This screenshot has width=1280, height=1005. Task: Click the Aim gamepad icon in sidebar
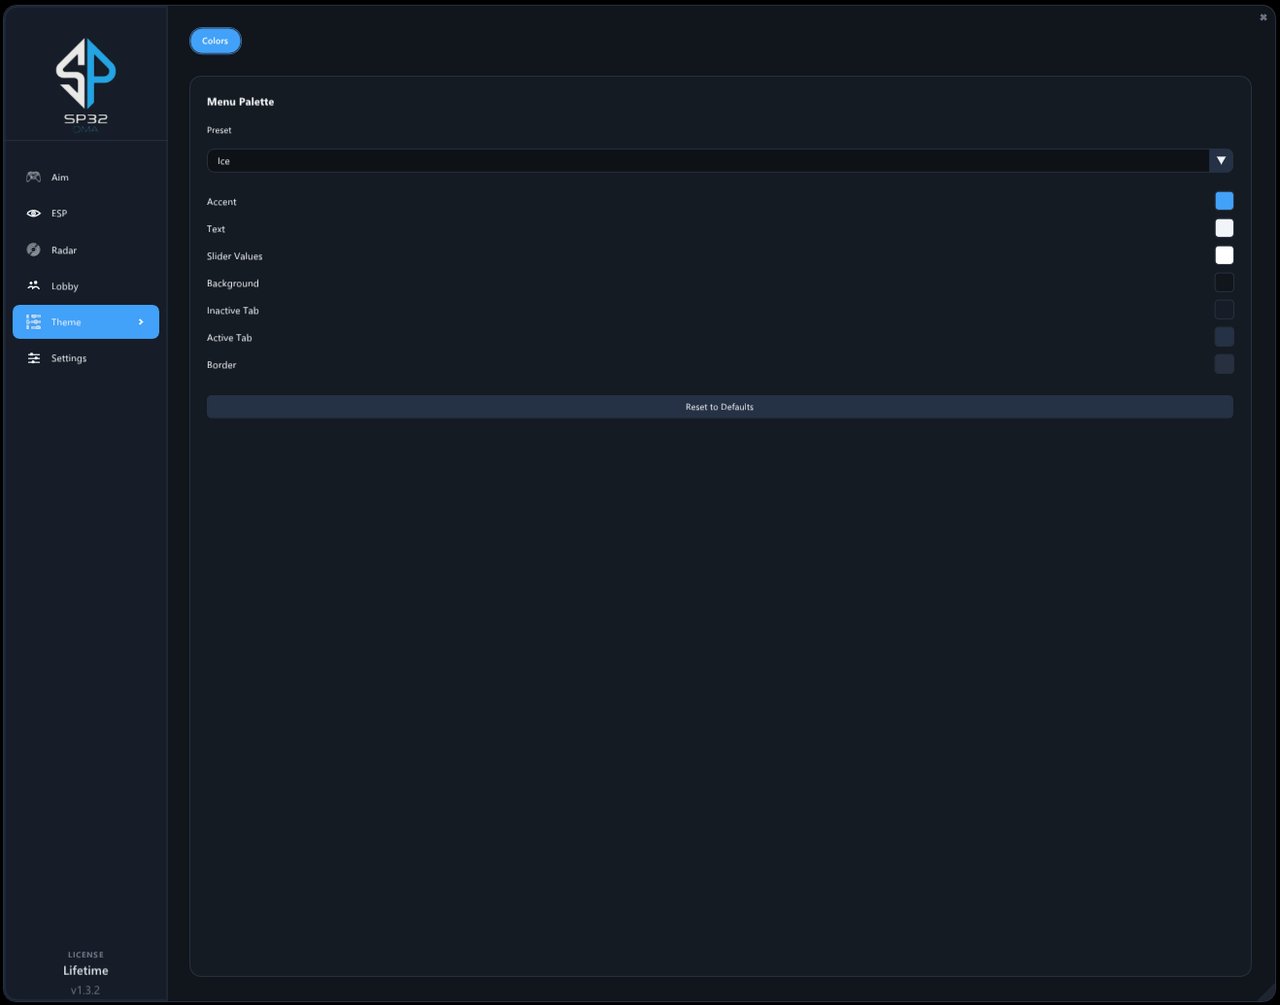tap(34, 177)
